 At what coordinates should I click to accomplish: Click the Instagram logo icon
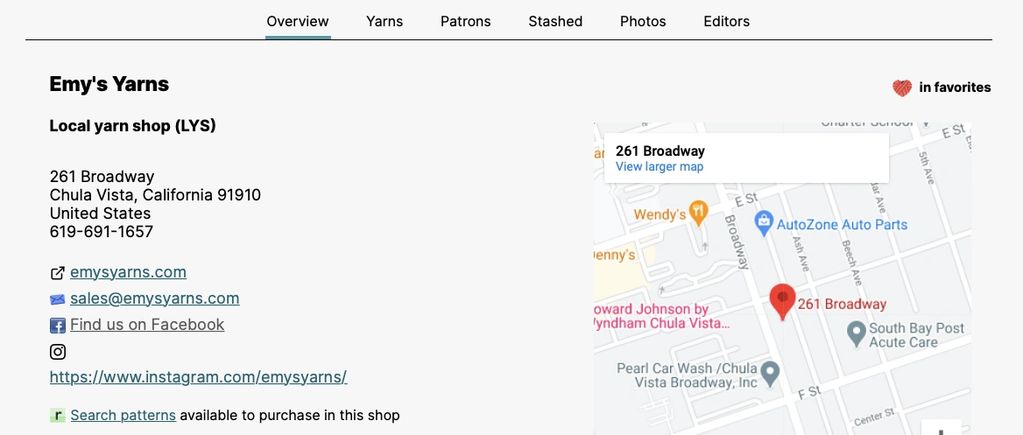click(57, 352)
